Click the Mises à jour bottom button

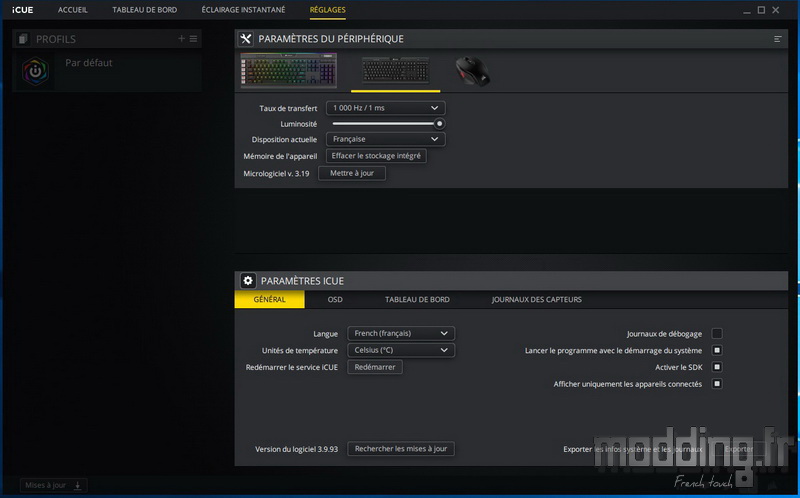(54, 486)
